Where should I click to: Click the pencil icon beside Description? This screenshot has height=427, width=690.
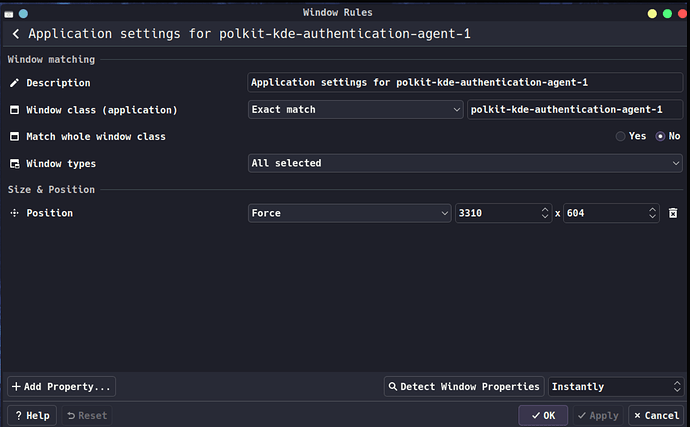[x=14, y=83]
